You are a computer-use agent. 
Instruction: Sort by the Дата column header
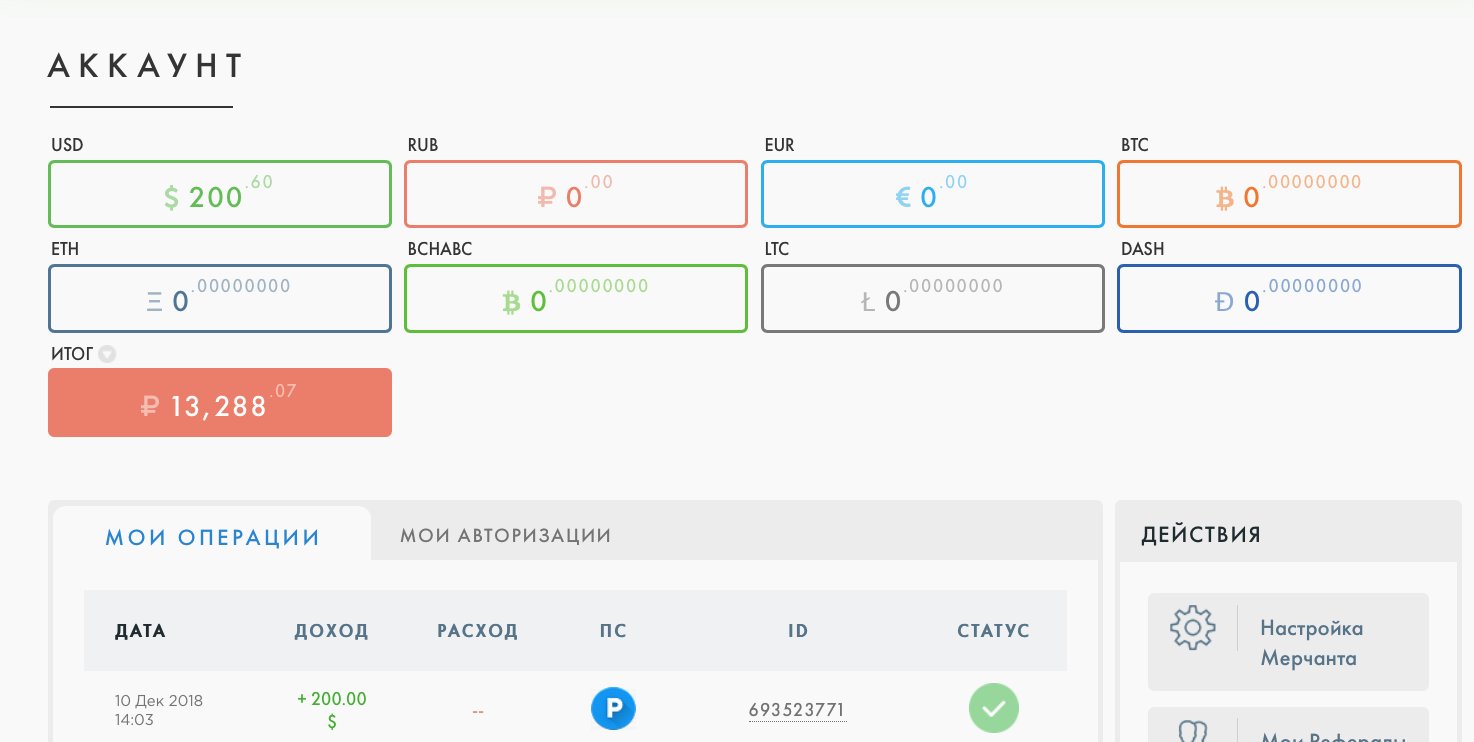[141, 631]
